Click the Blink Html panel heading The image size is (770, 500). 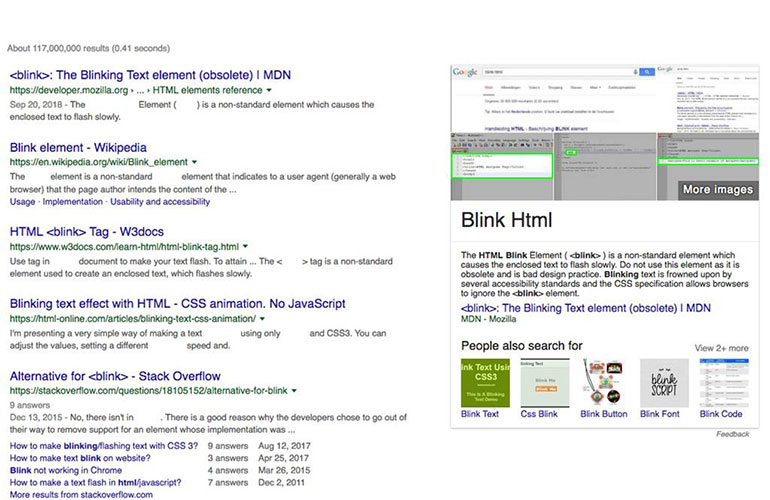pyautogui.click(x=507, y=220)
